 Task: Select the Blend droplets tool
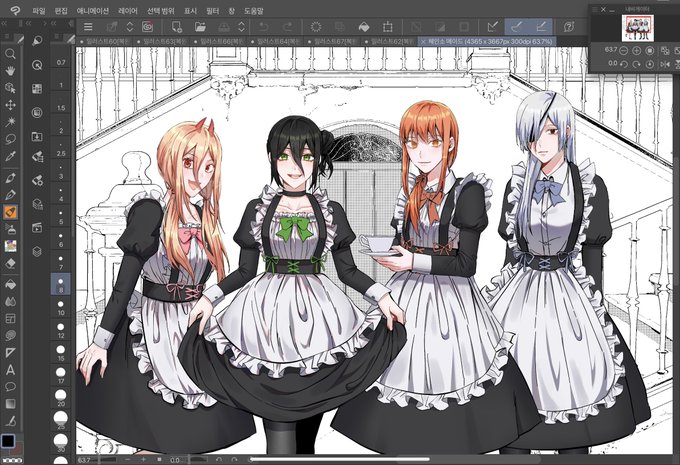click(x=10, y=301)
